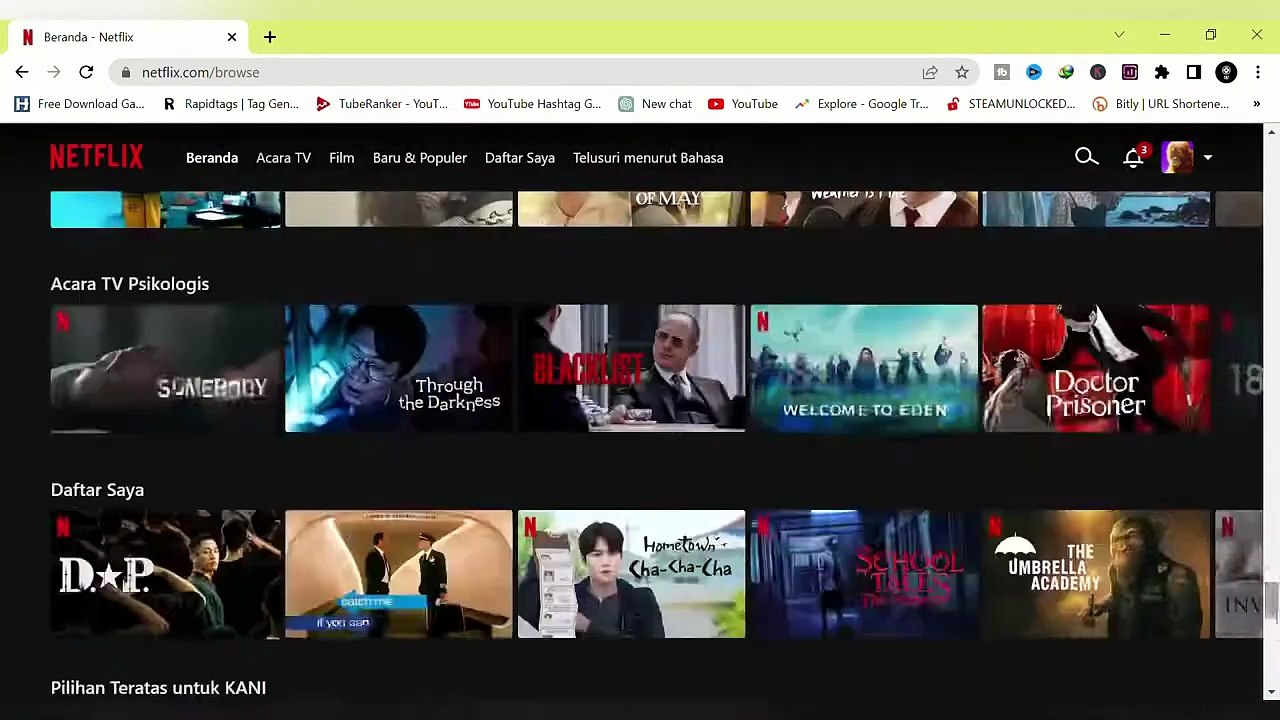This screenshot has height=720, width=1280.
Task: Open the YouTube bookmark
Action: pyautogui.click(x=742, y=104)
